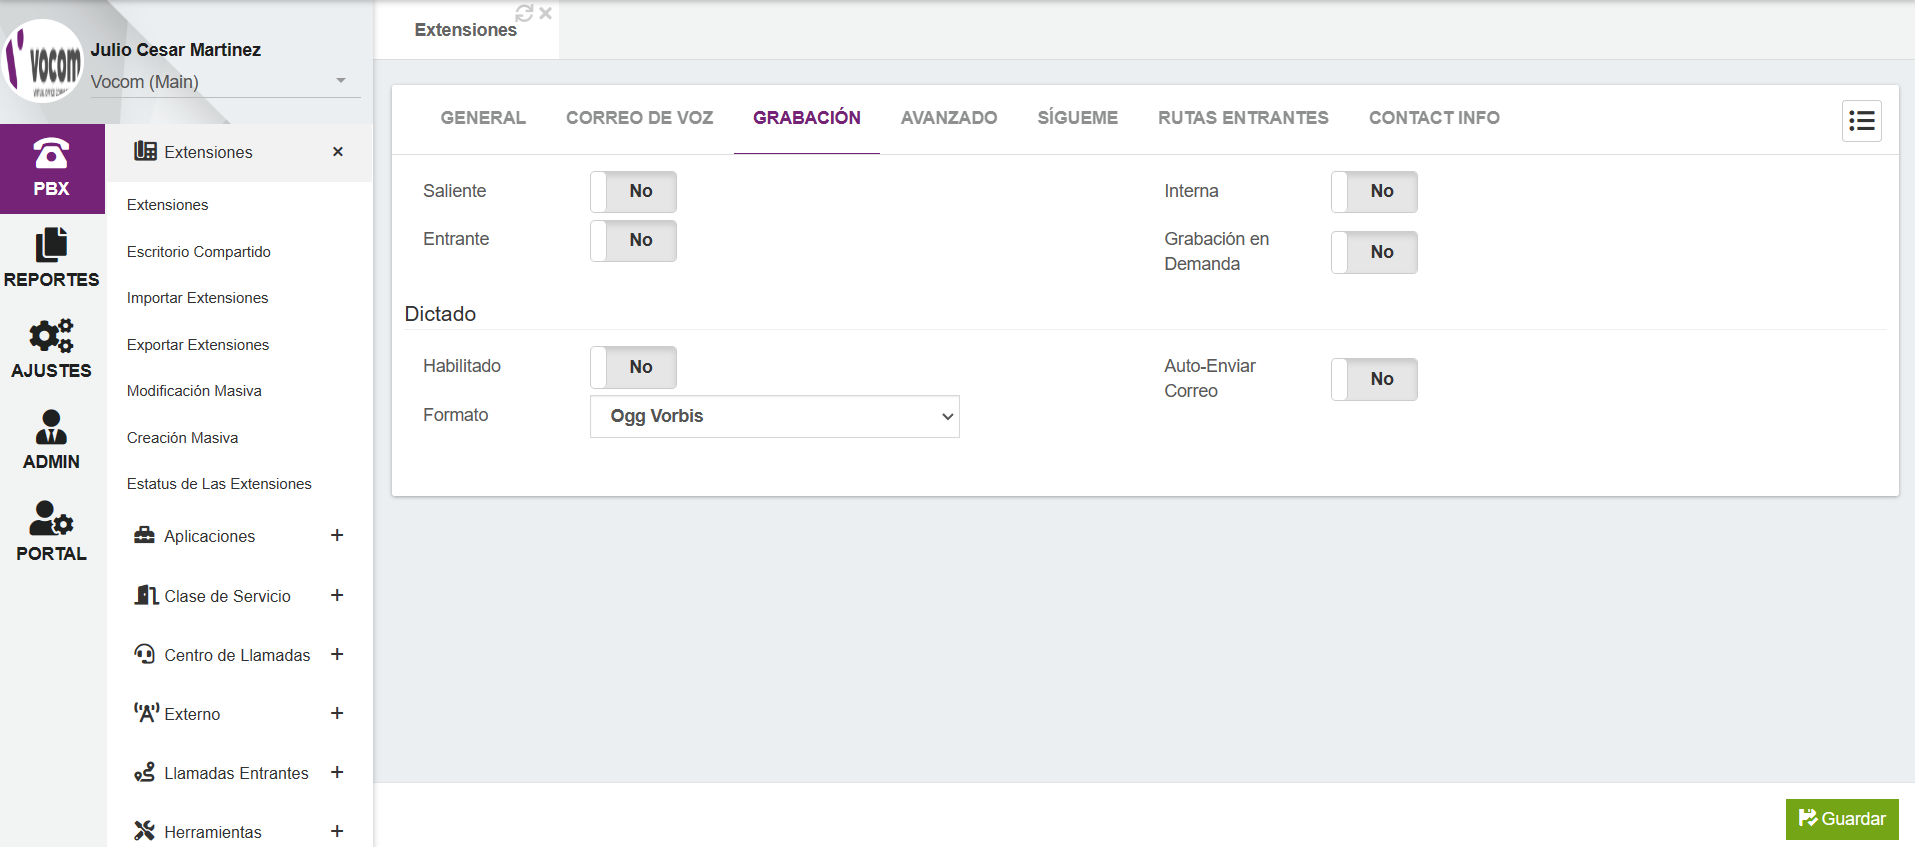Toggle the Grabación en Demanda switch
The height and width of the screenshot is (847, 1915).
[1374, 252]
